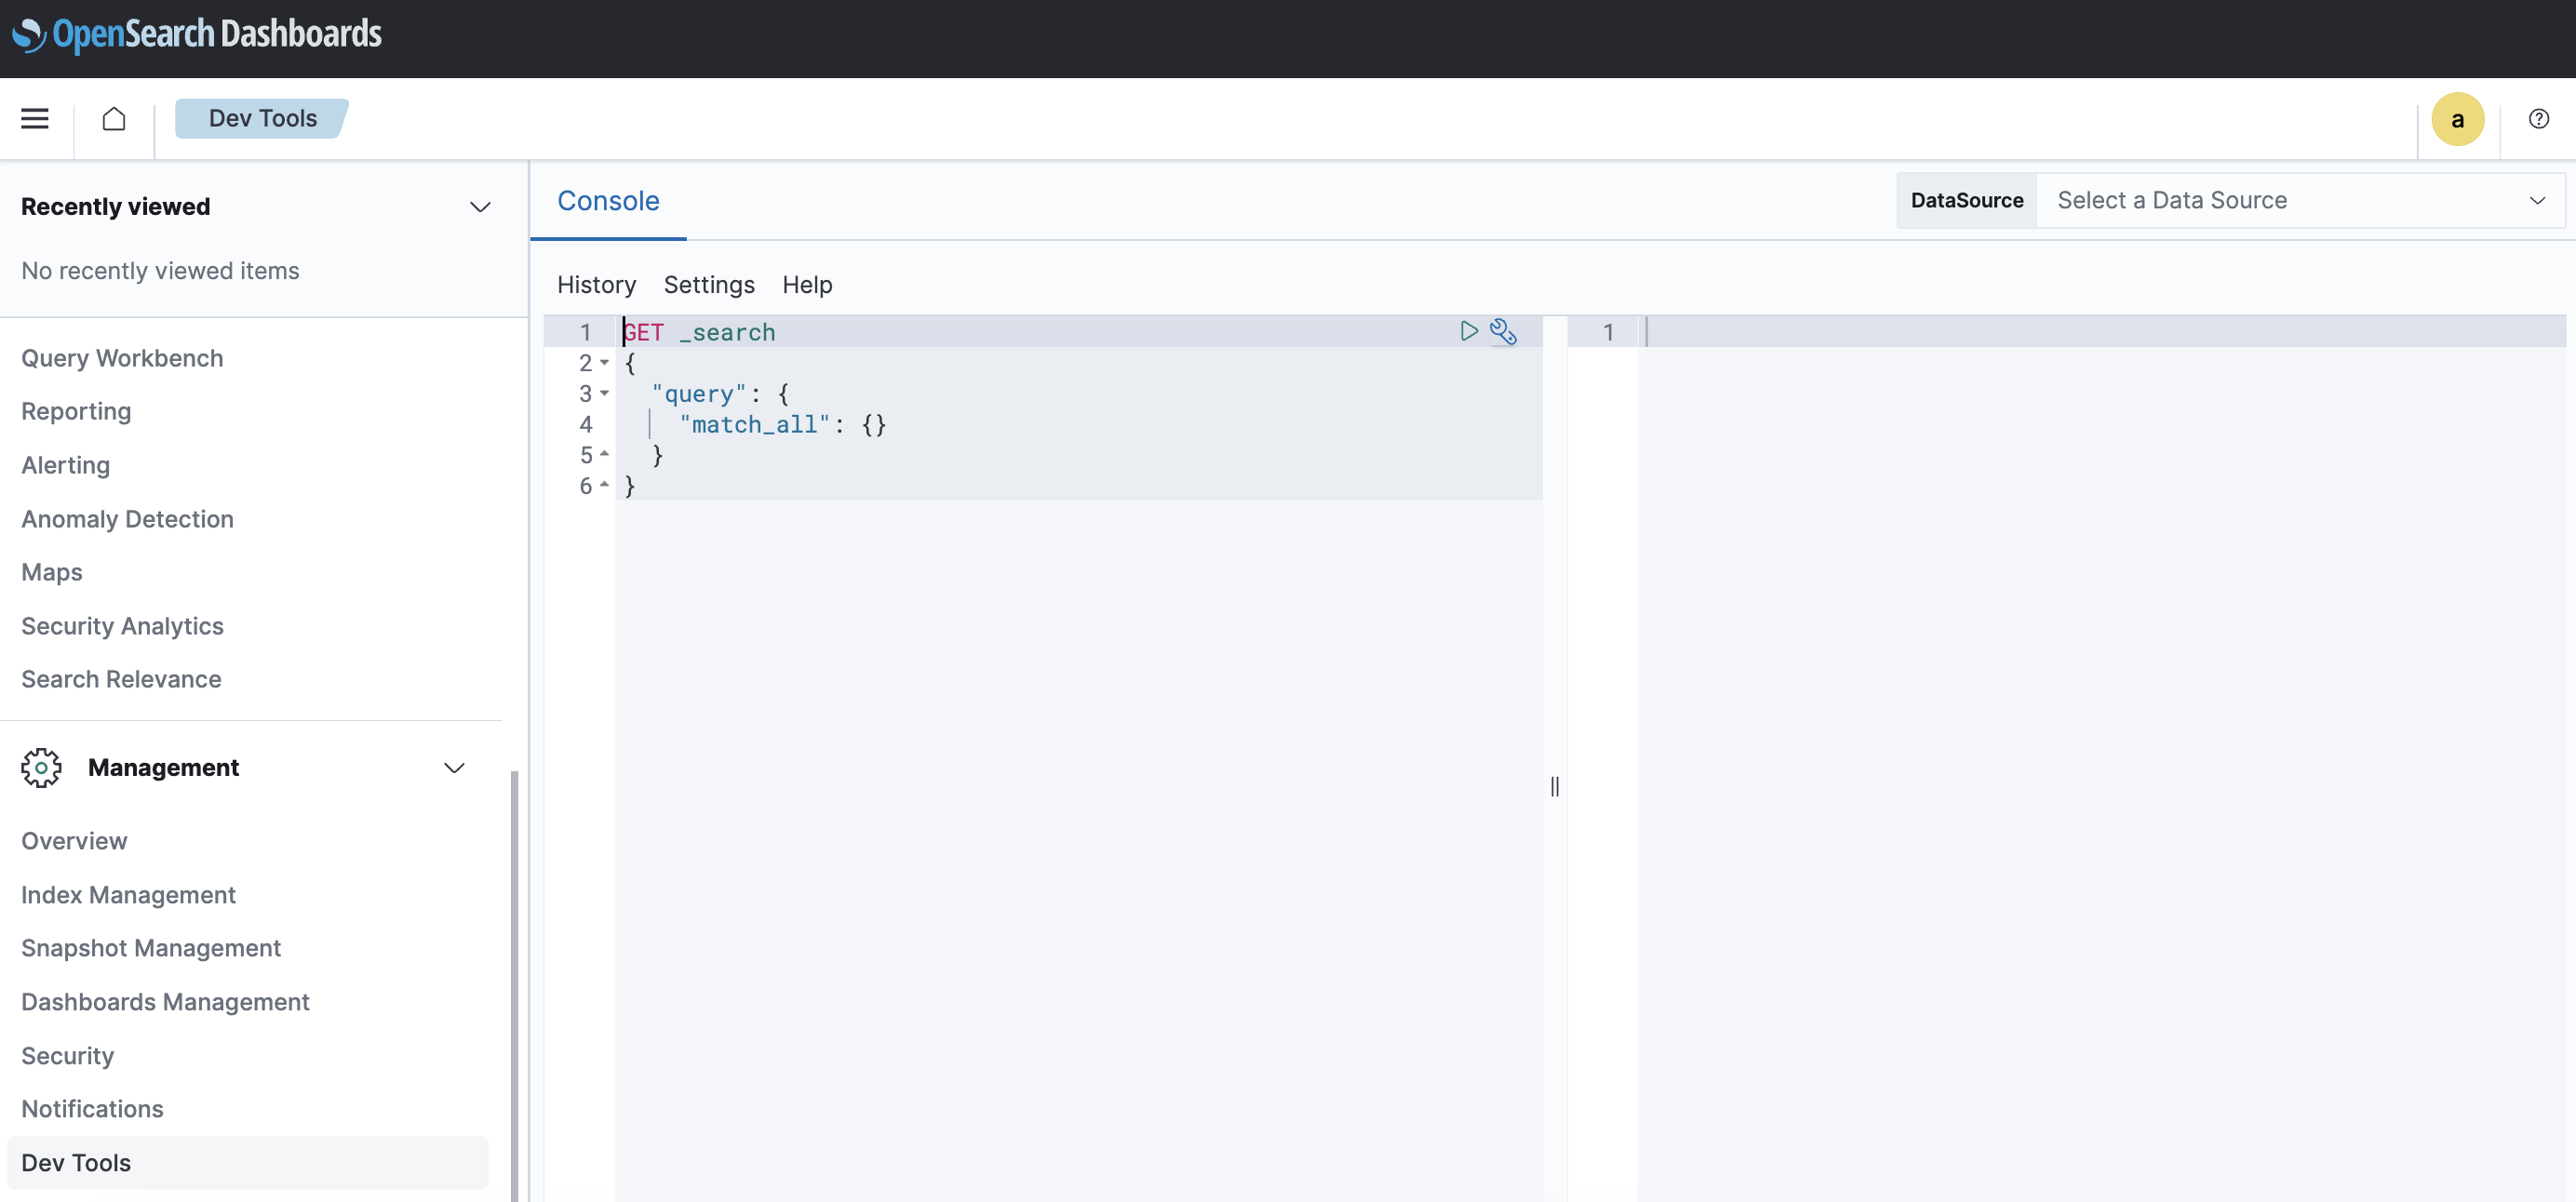
Task: Open request options via the wrench icon
Action: point(1505,331)
